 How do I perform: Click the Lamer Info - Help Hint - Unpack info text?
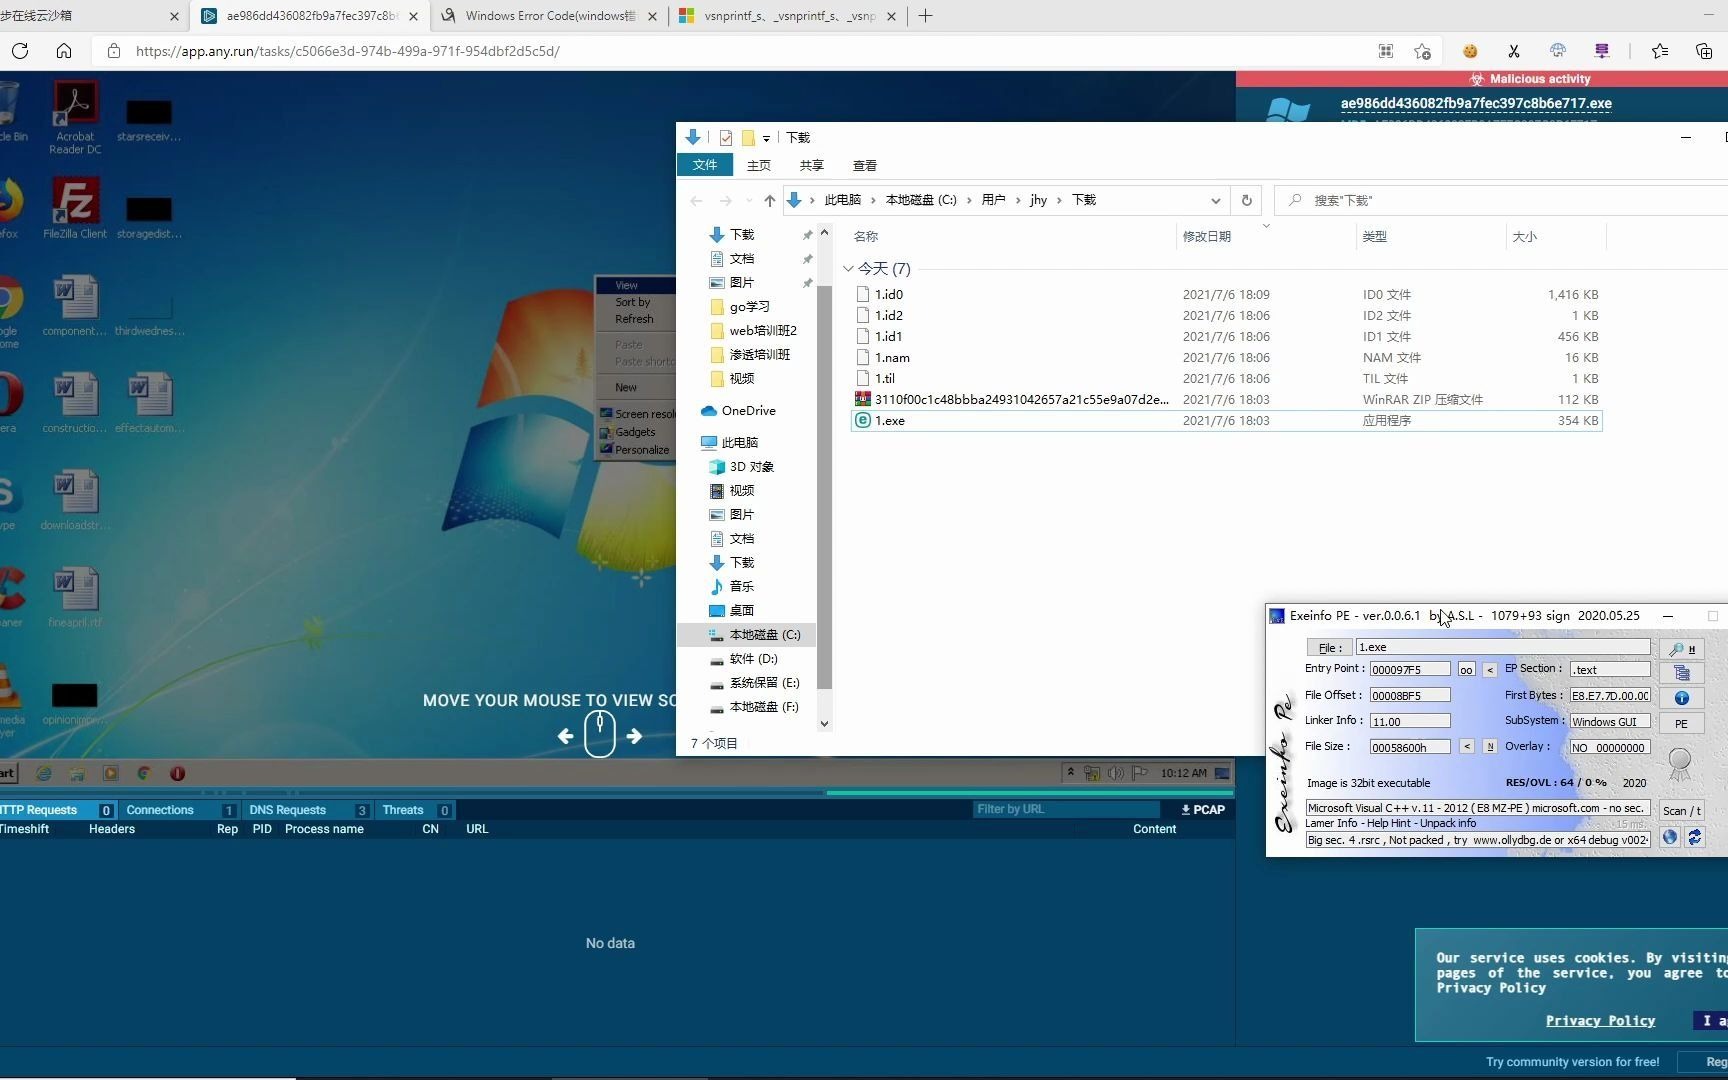(x=1390, y=824)
